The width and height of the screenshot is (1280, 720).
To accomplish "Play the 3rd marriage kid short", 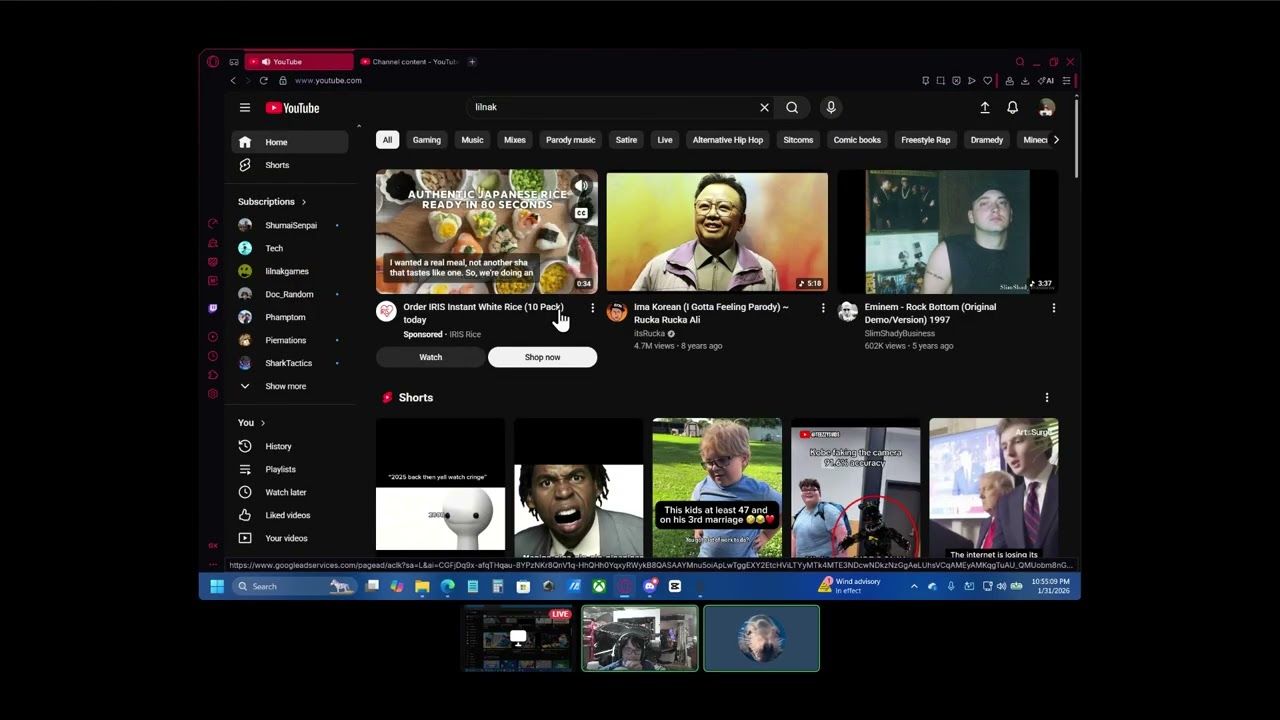I will point(717,487).
